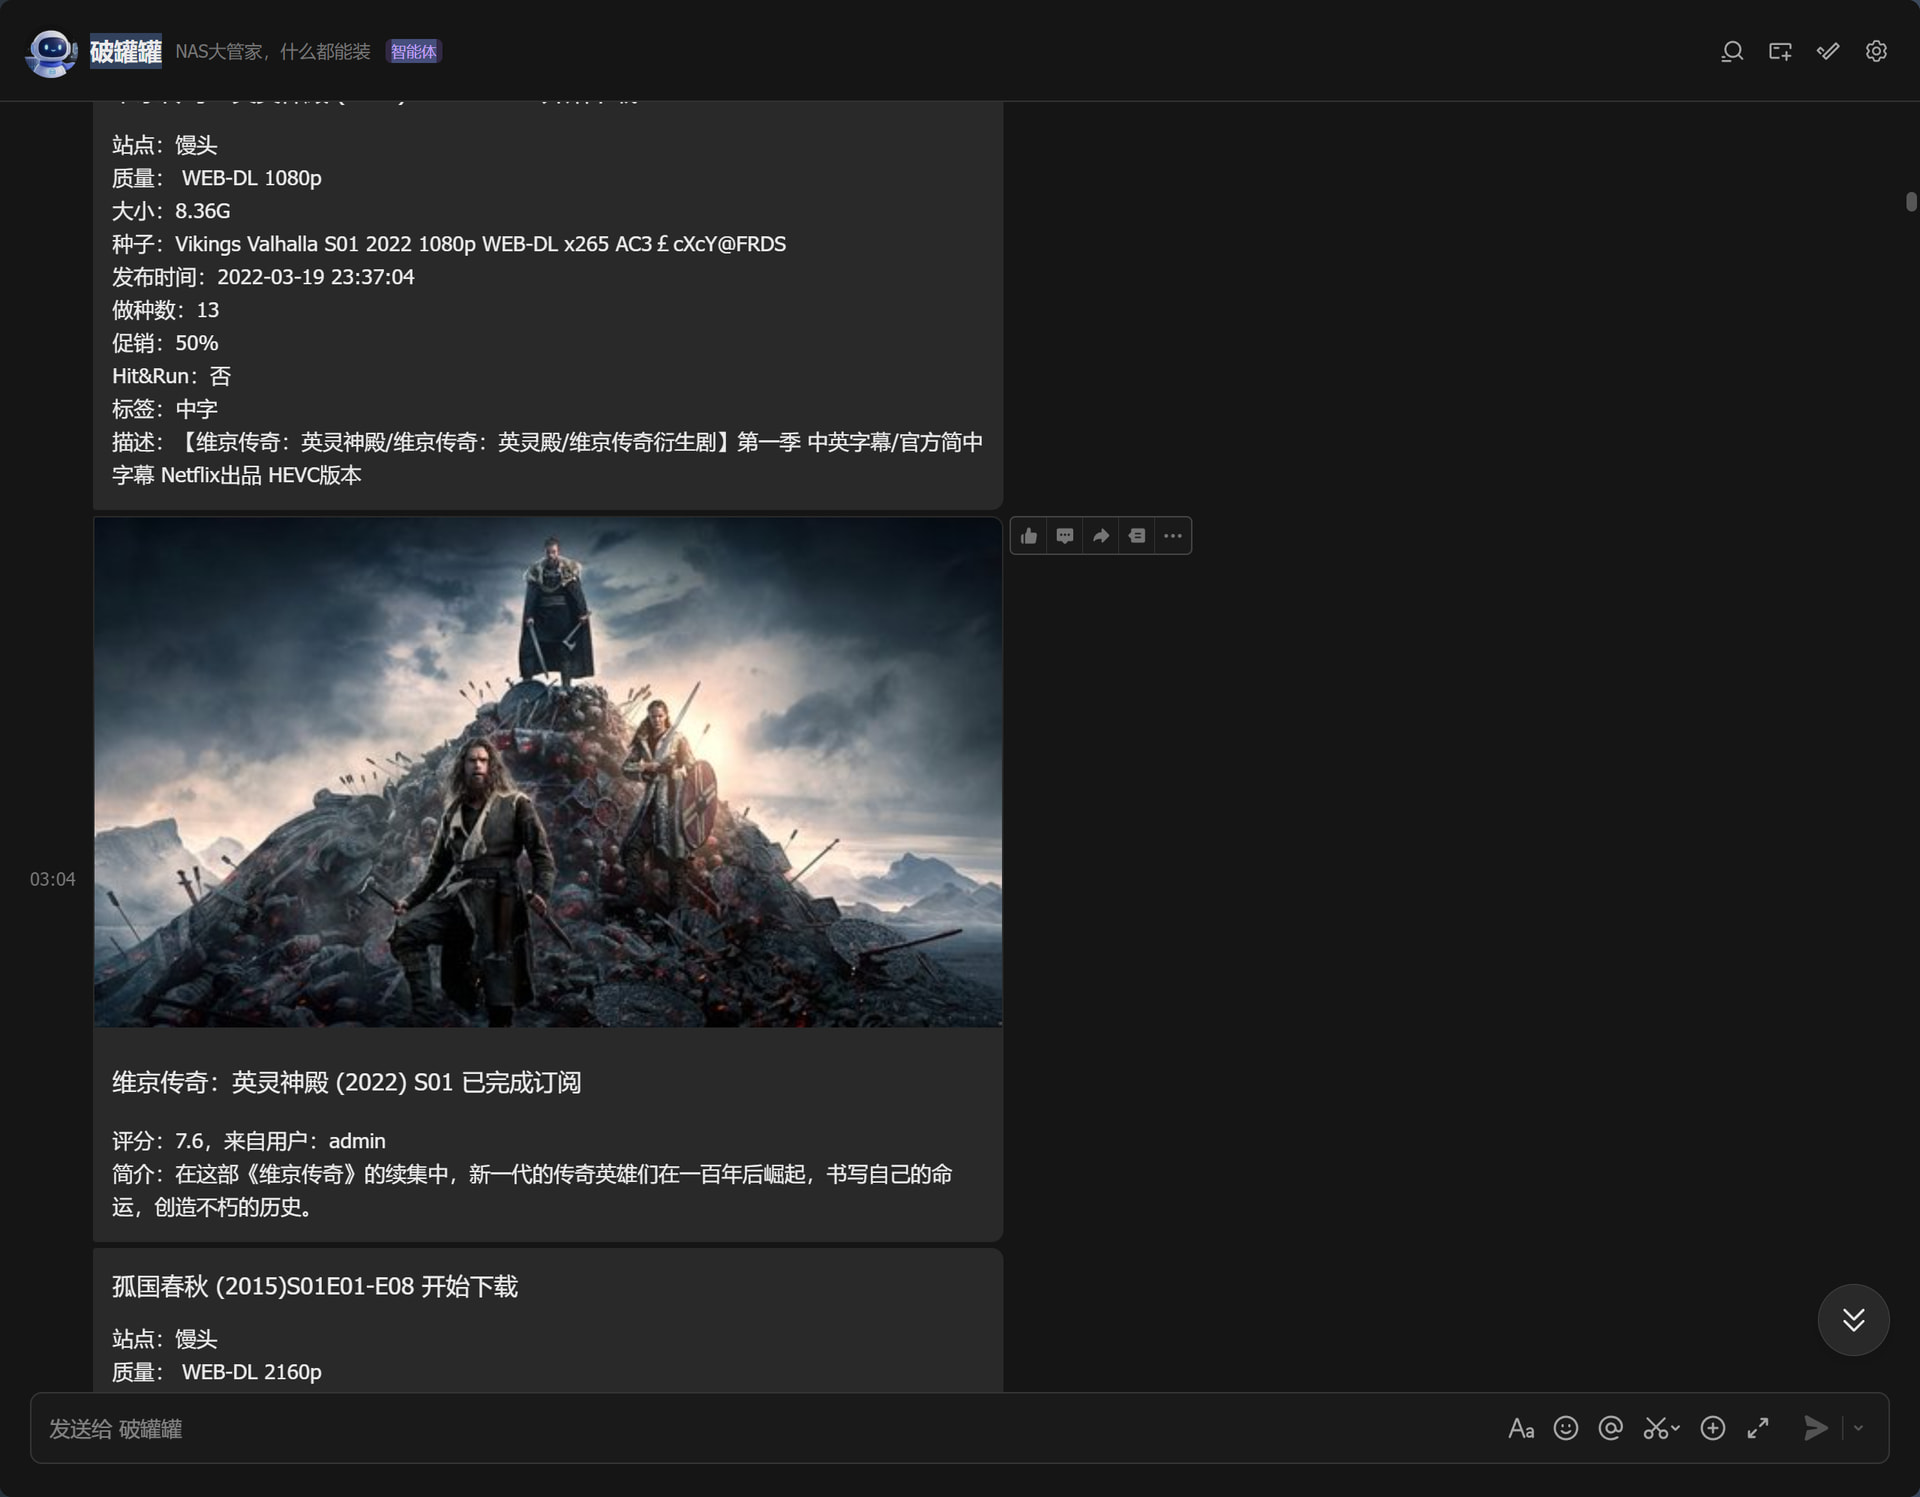Click the send message arrow
This screenshot has height=1497, width=1920.
pyautogui.click(x=1815, y=1429)
